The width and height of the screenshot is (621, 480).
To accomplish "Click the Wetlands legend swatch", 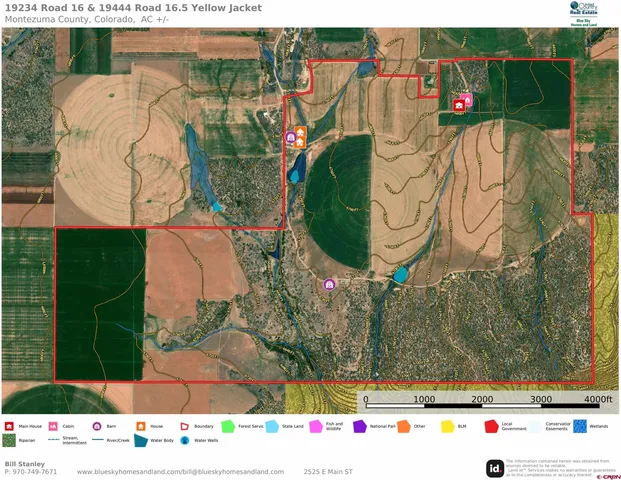I will click(x=581, y=426).
